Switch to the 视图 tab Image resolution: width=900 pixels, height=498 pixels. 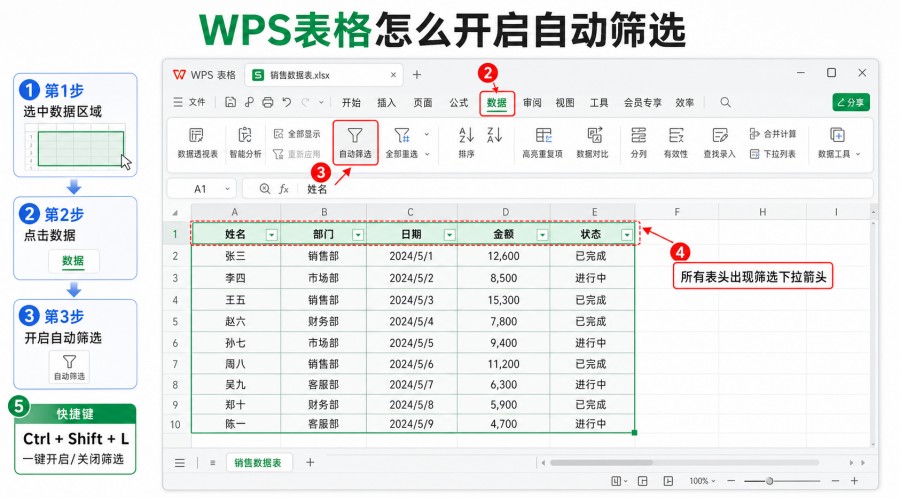point(565,102)
